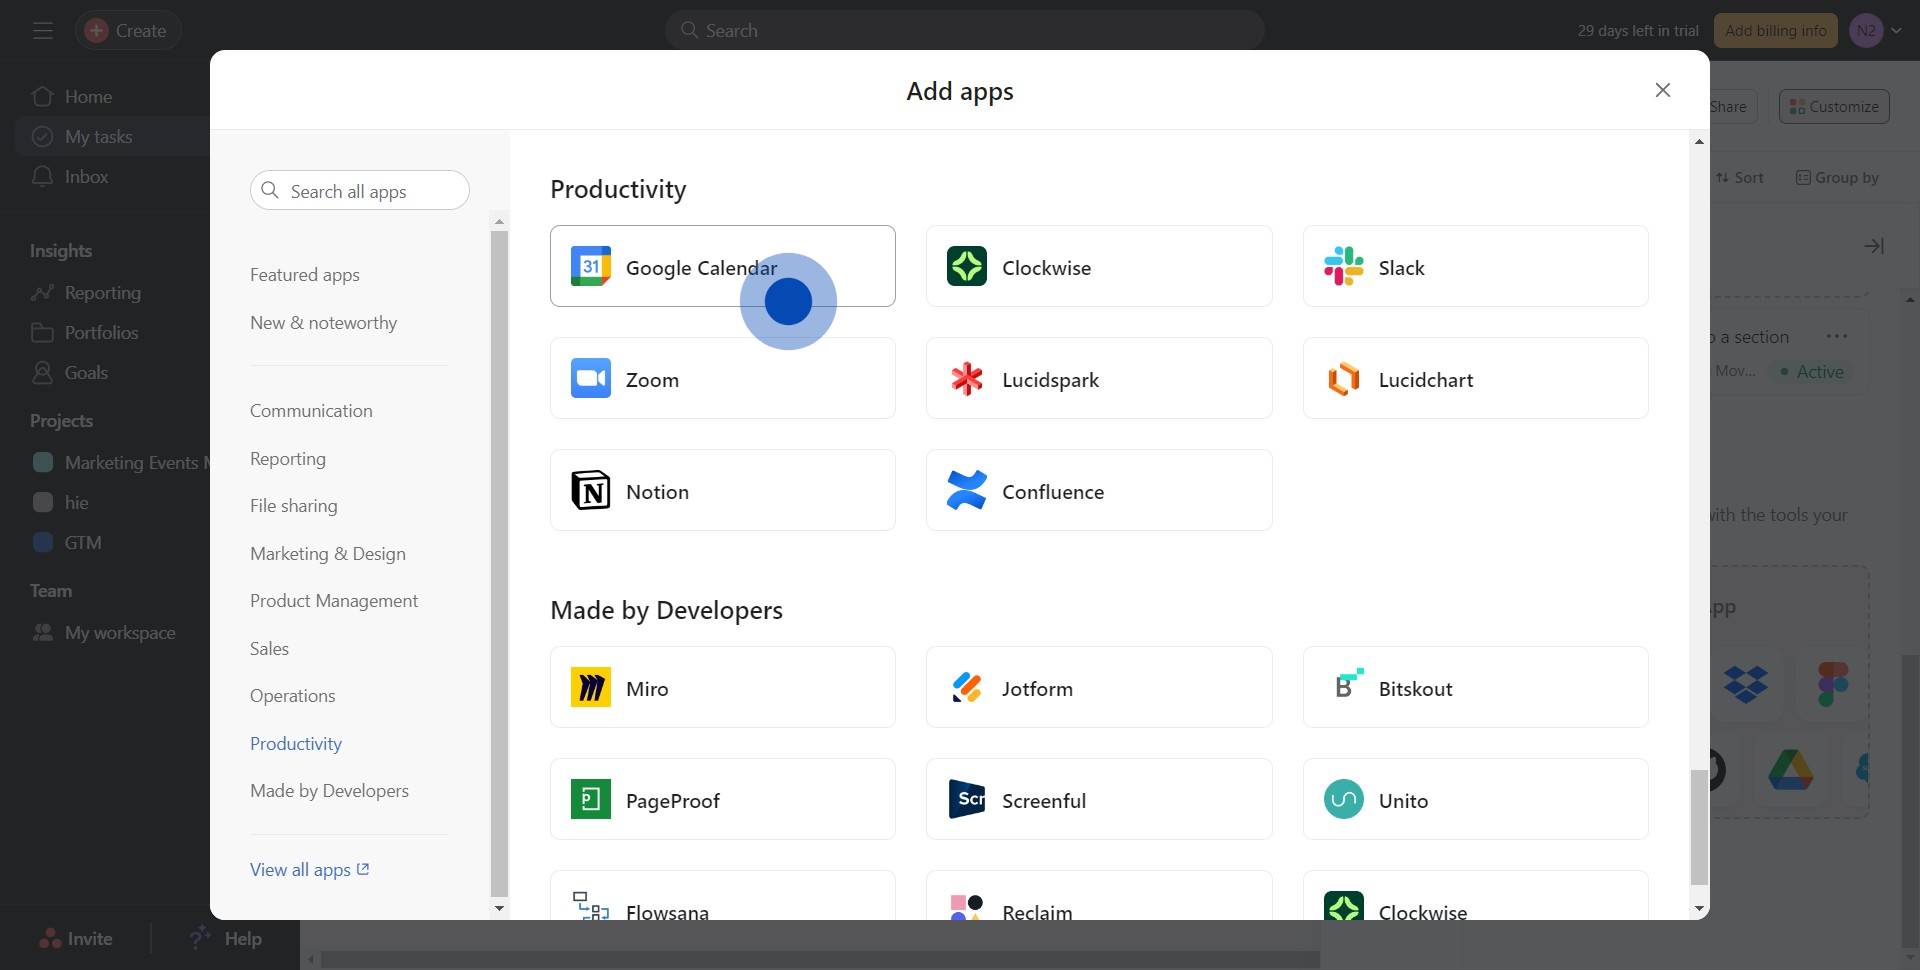
Task: Open the Screenful integration
Action: click(x=1098, y=799)
